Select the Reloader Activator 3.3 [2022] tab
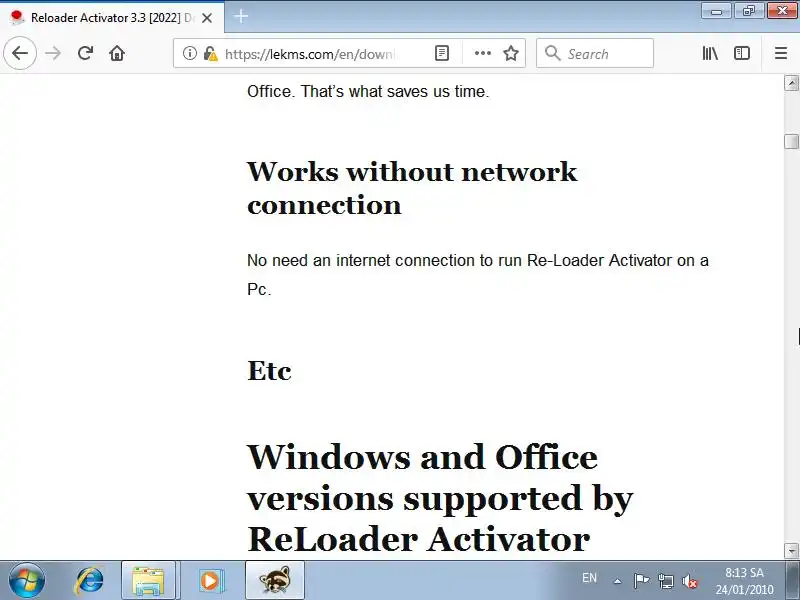This screenshot has height=600, width=800. pos(112,17)
